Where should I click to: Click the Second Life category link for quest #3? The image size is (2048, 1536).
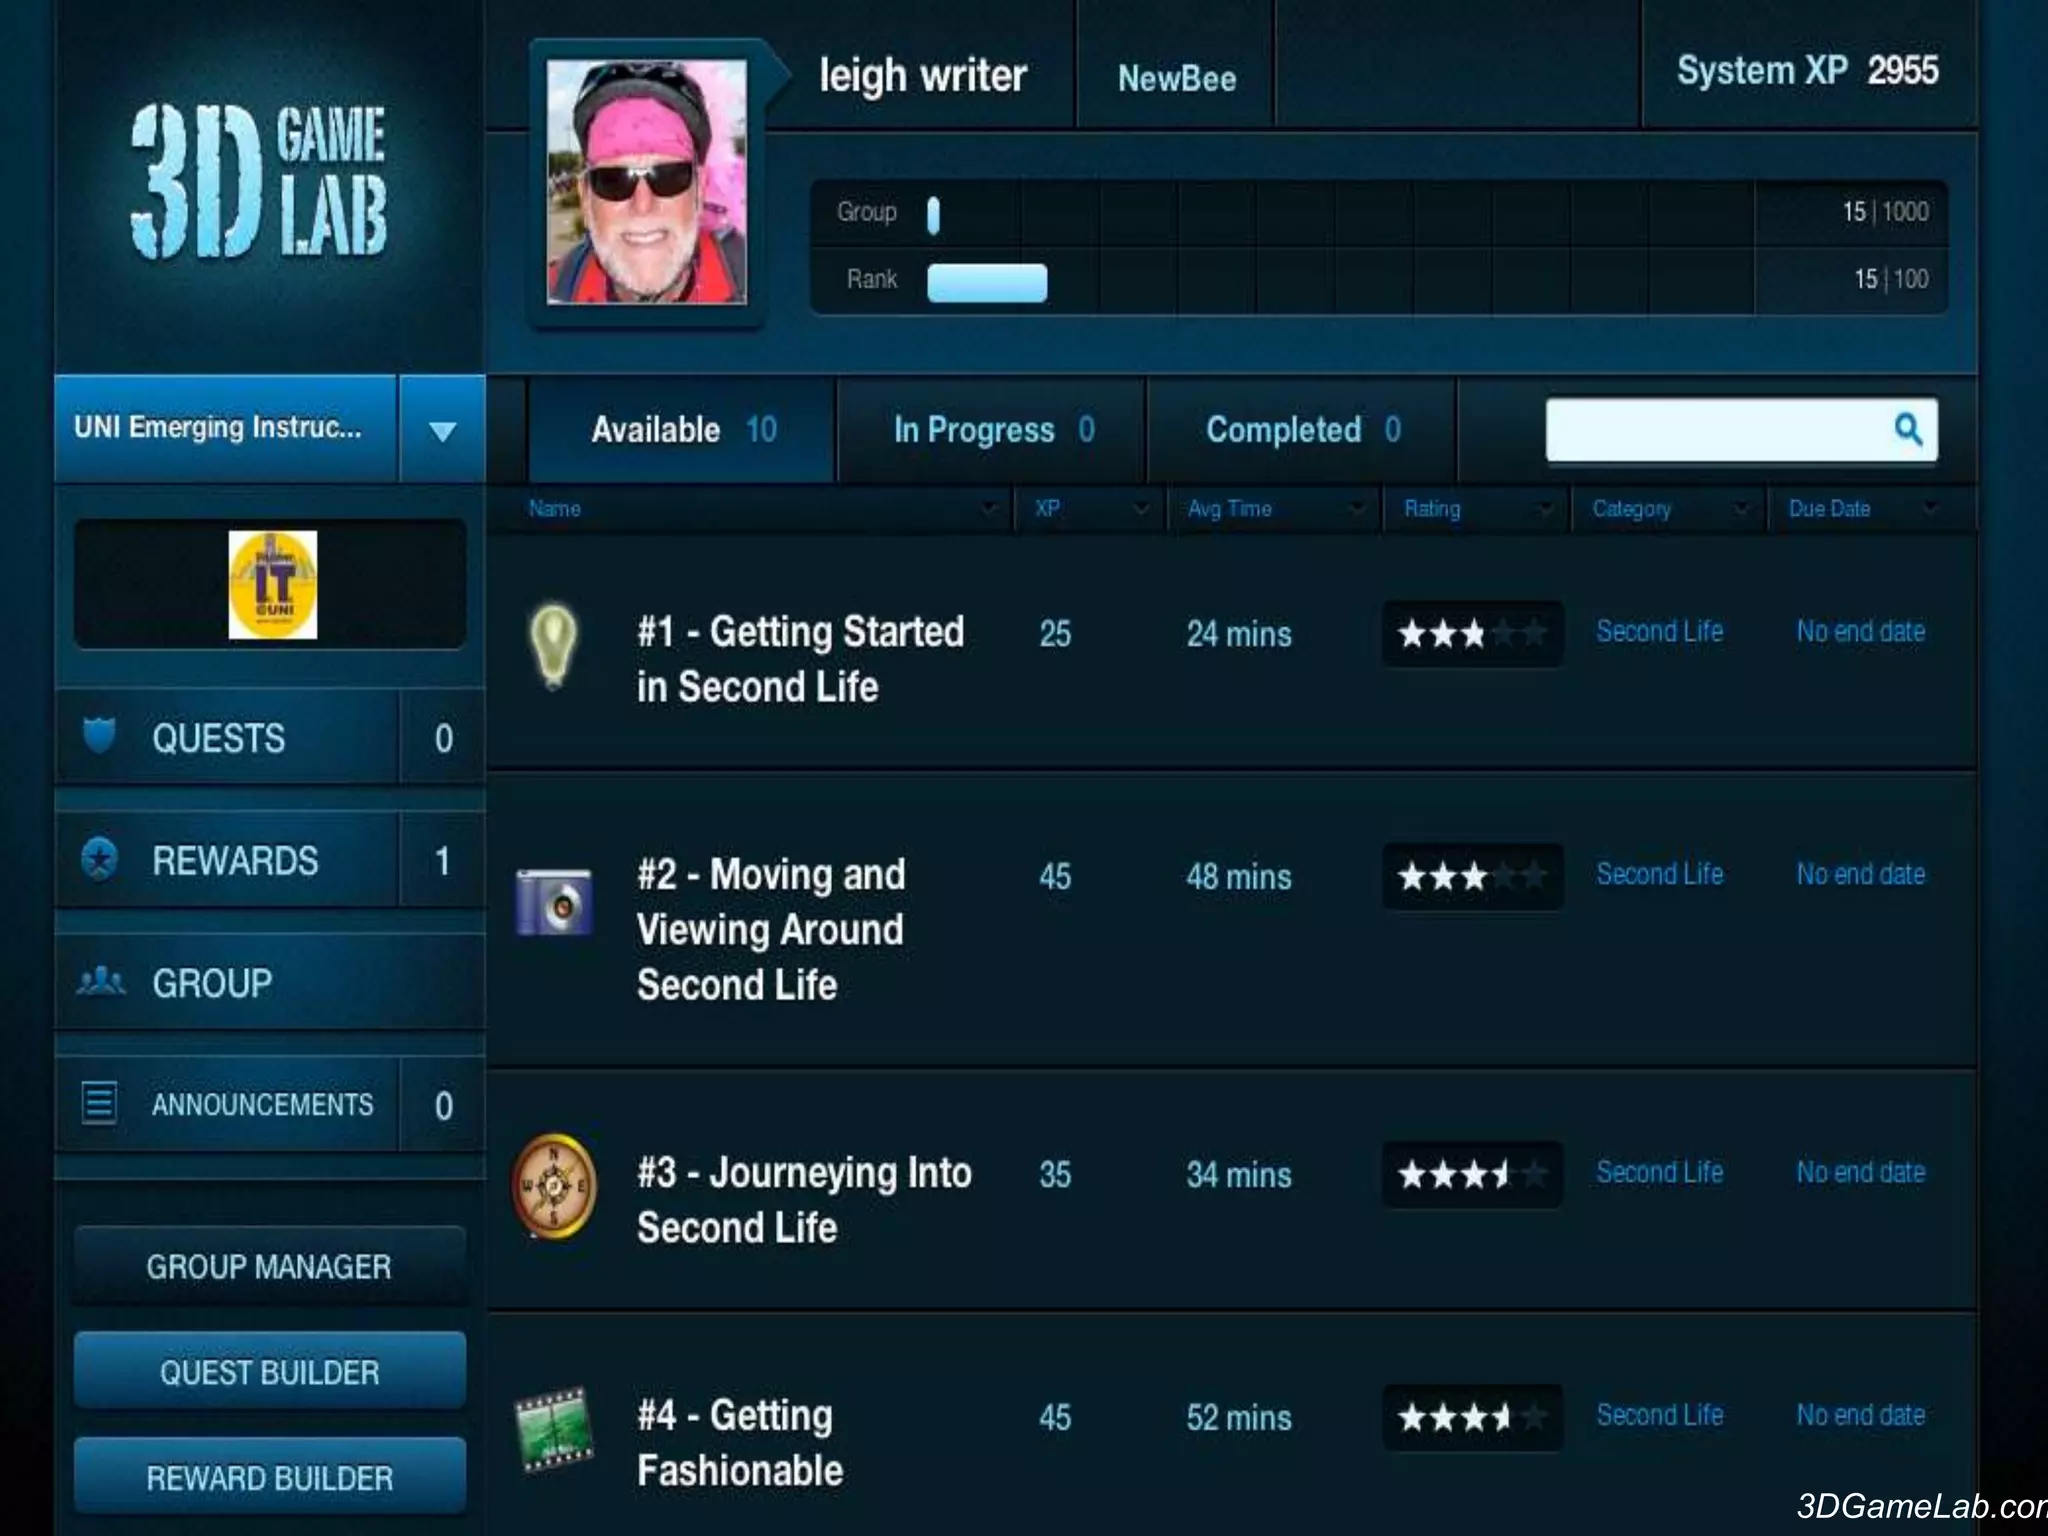click(x=1659, y=1172)
